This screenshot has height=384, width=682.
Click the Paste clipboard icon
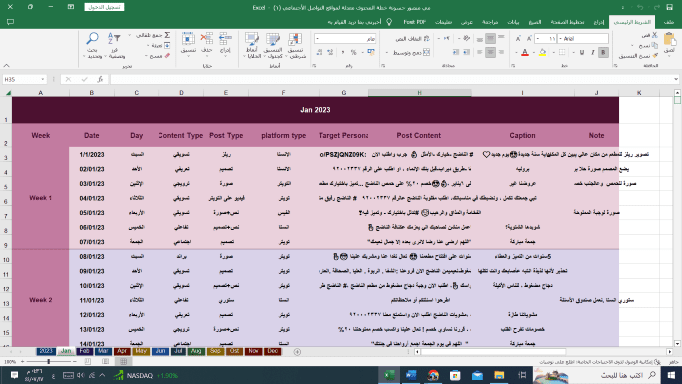point(670,40)
